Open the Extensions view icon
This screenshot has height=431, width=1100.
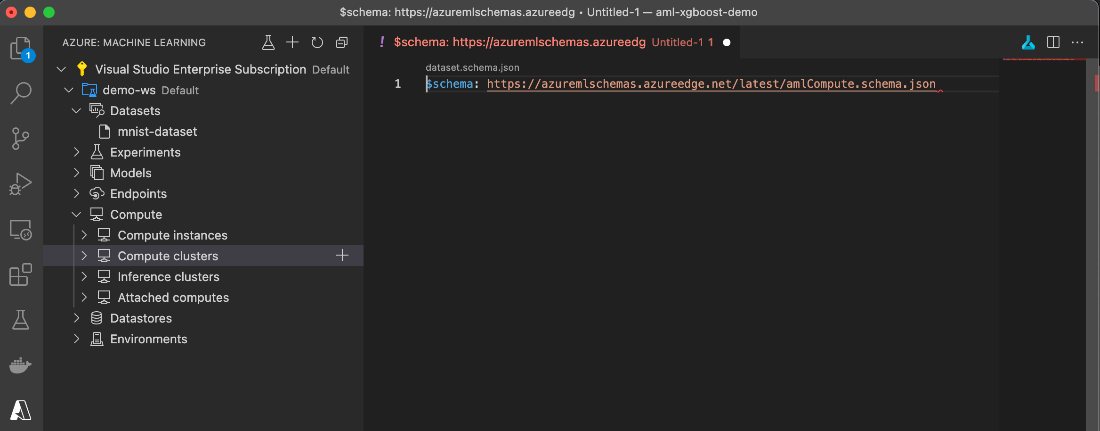(21, 274)
